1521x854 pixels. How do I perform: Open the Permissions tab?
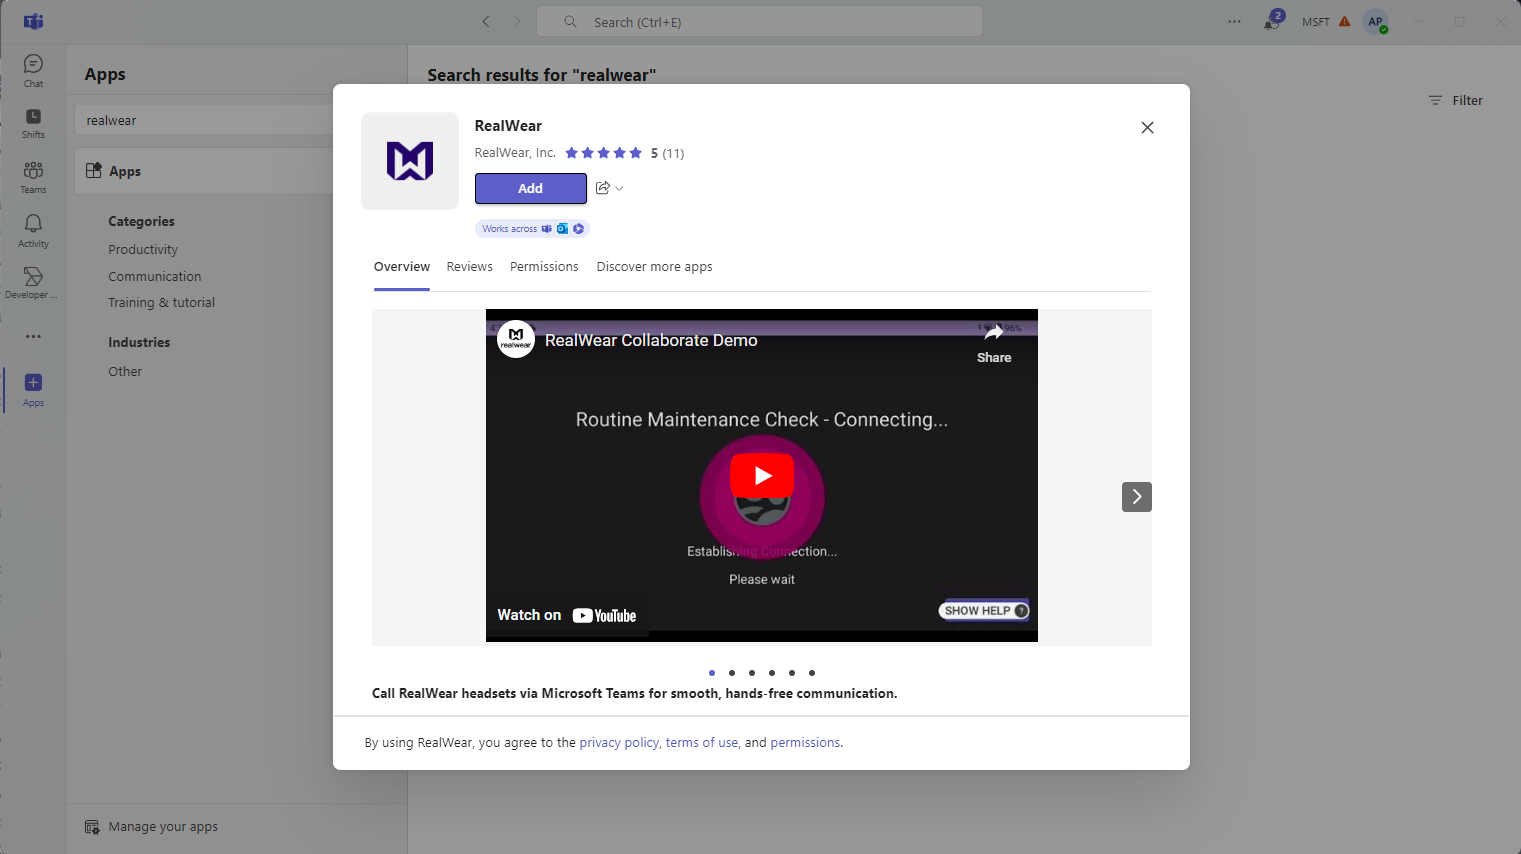click(544, 266)
